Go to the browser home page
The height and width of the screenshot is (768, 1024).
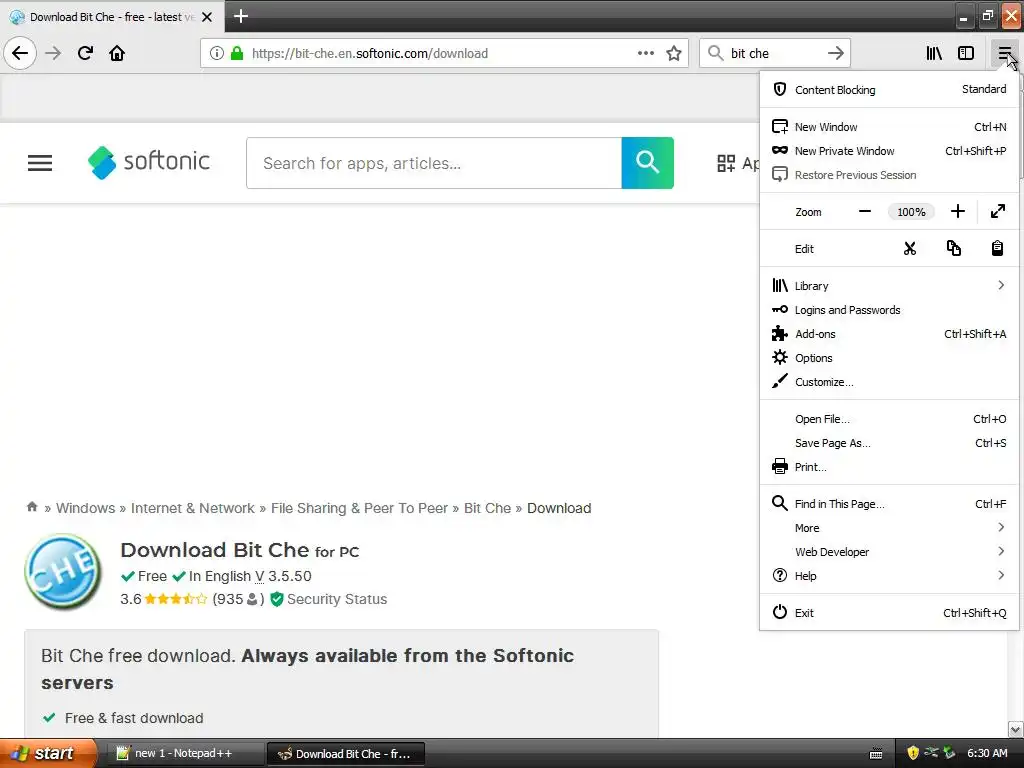click(117, 53)
